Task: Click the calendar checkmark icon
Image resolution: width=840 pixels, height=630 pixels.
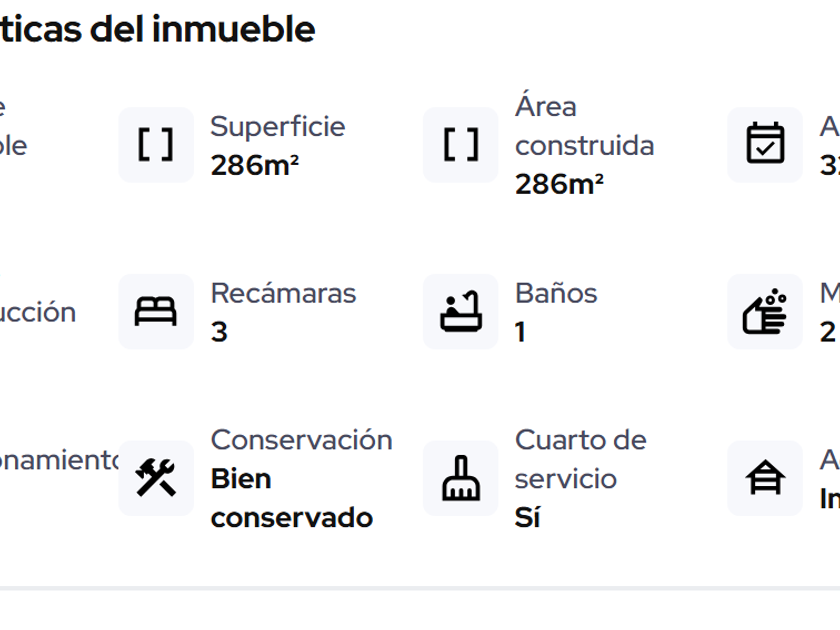Action: point(765,145)
